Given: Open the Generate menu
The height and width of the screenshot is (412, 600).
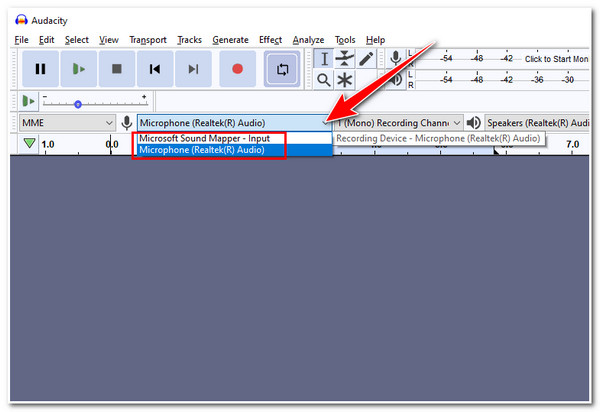Looking at the screenshot, I should tap(230, 40).
